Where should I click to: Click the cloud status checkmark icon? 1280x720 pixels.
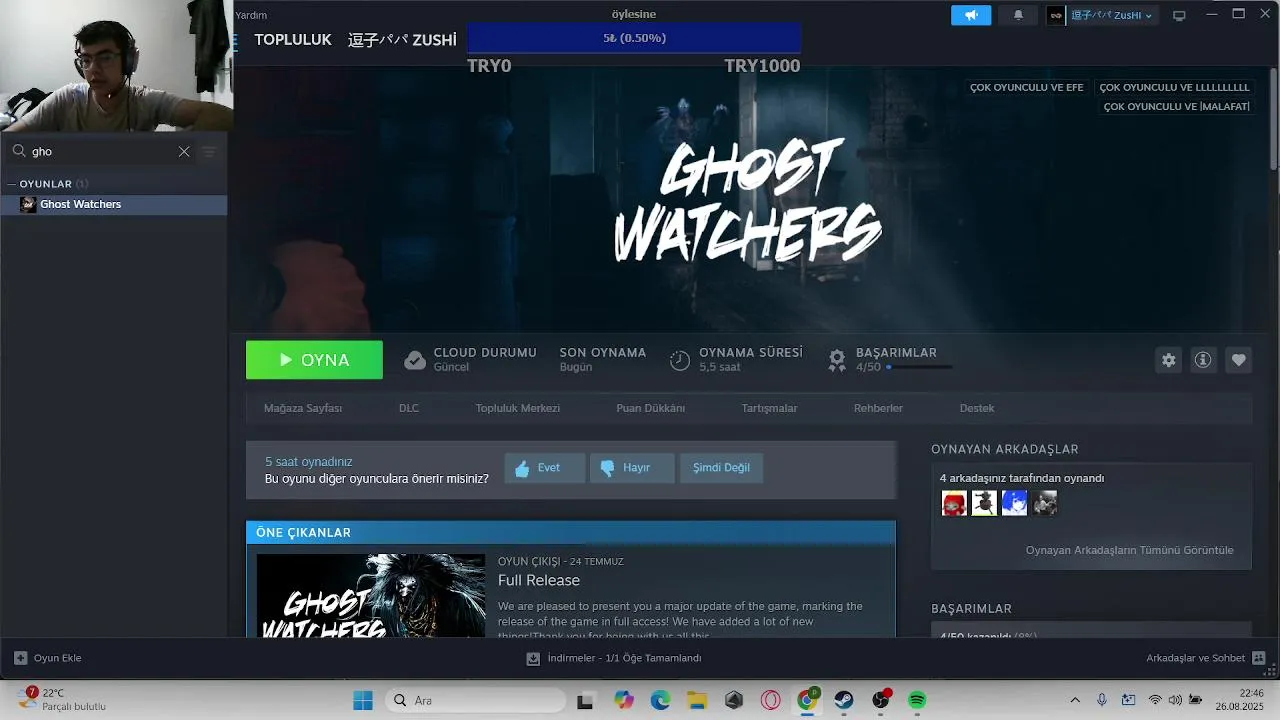(415, 360)
